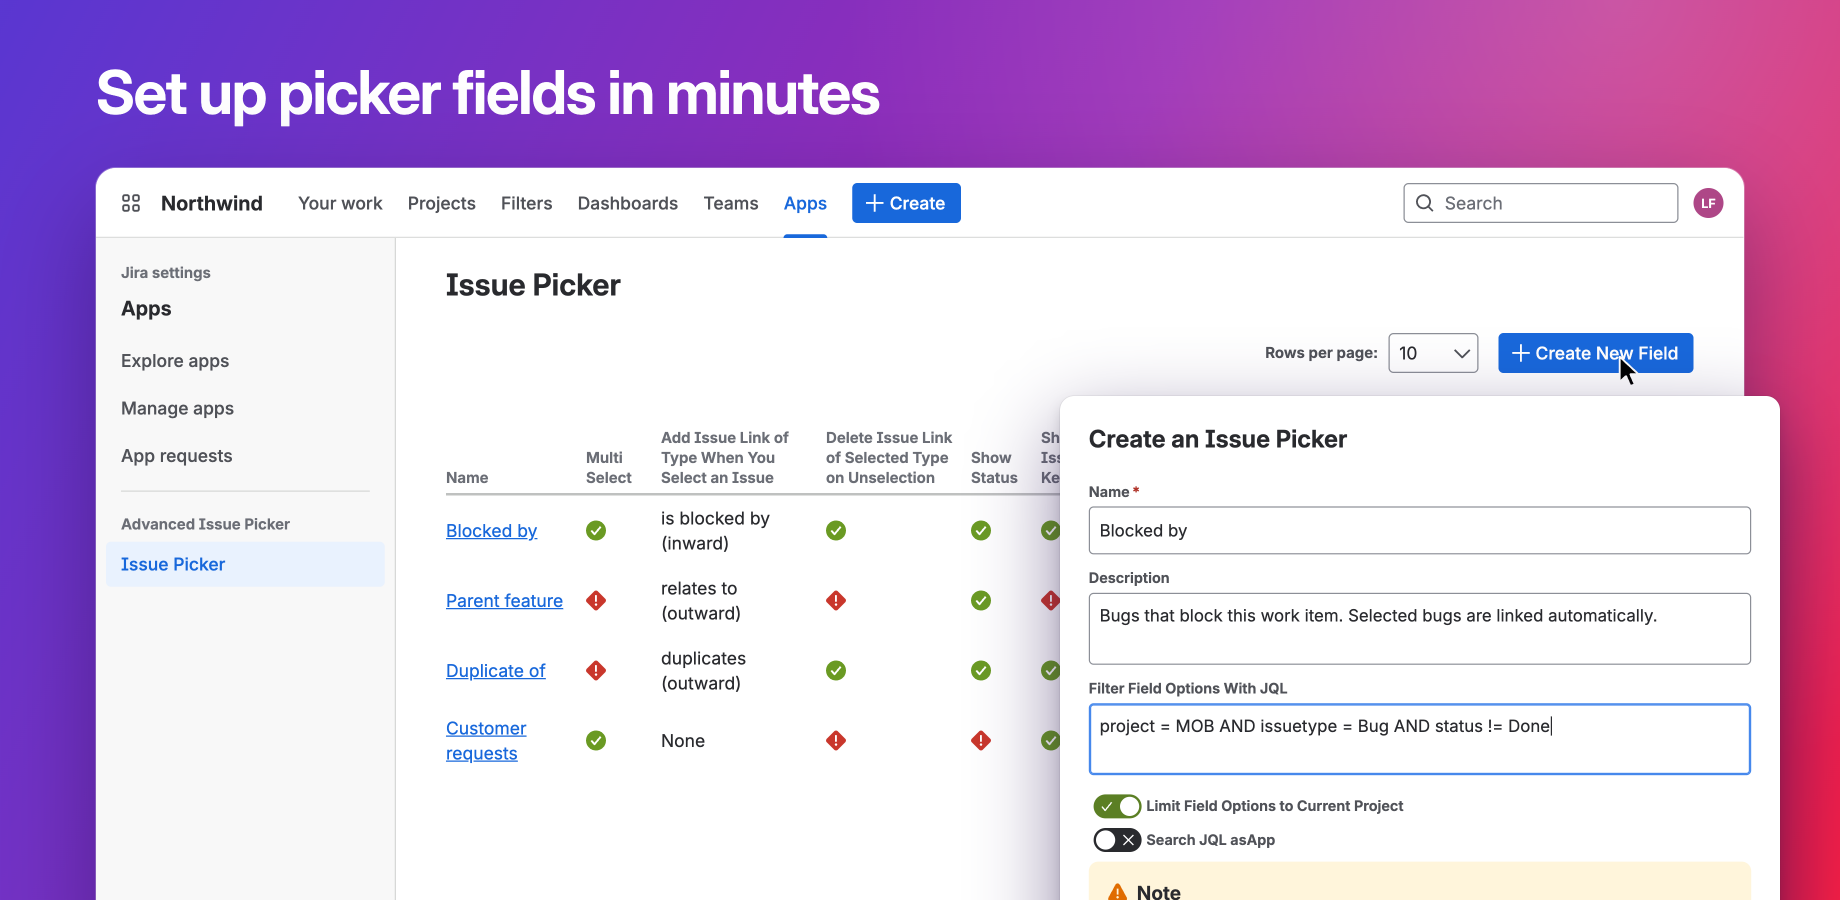The height and width of the screenshot is (900, 1840).
Task: Click the Northwind site name
Action: 212,203
